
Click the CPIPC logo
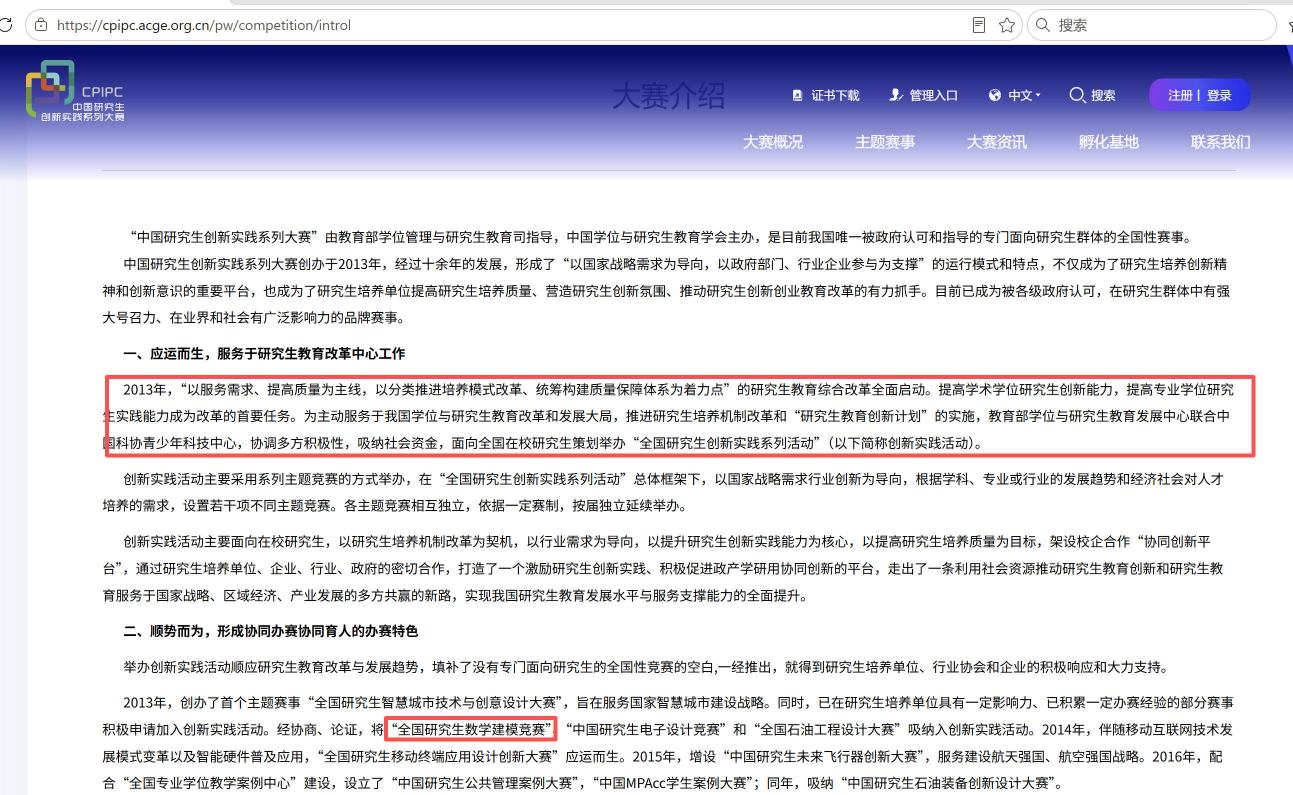coord(76,93)
